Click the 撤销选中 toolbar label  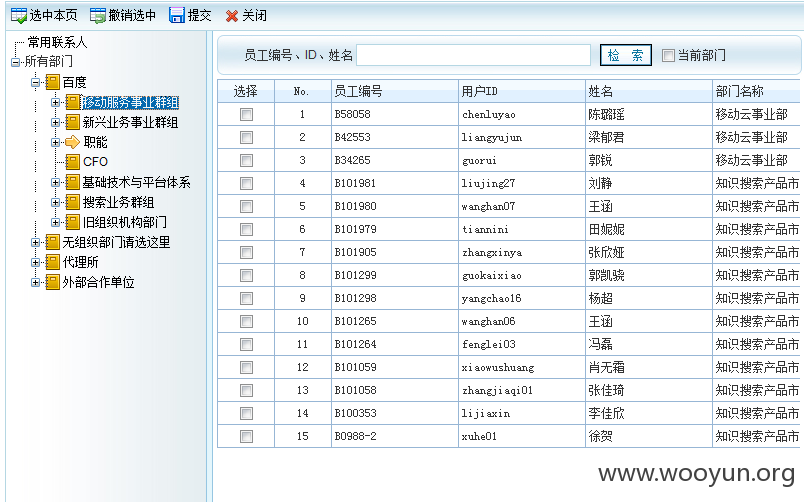tap(132, 16)
